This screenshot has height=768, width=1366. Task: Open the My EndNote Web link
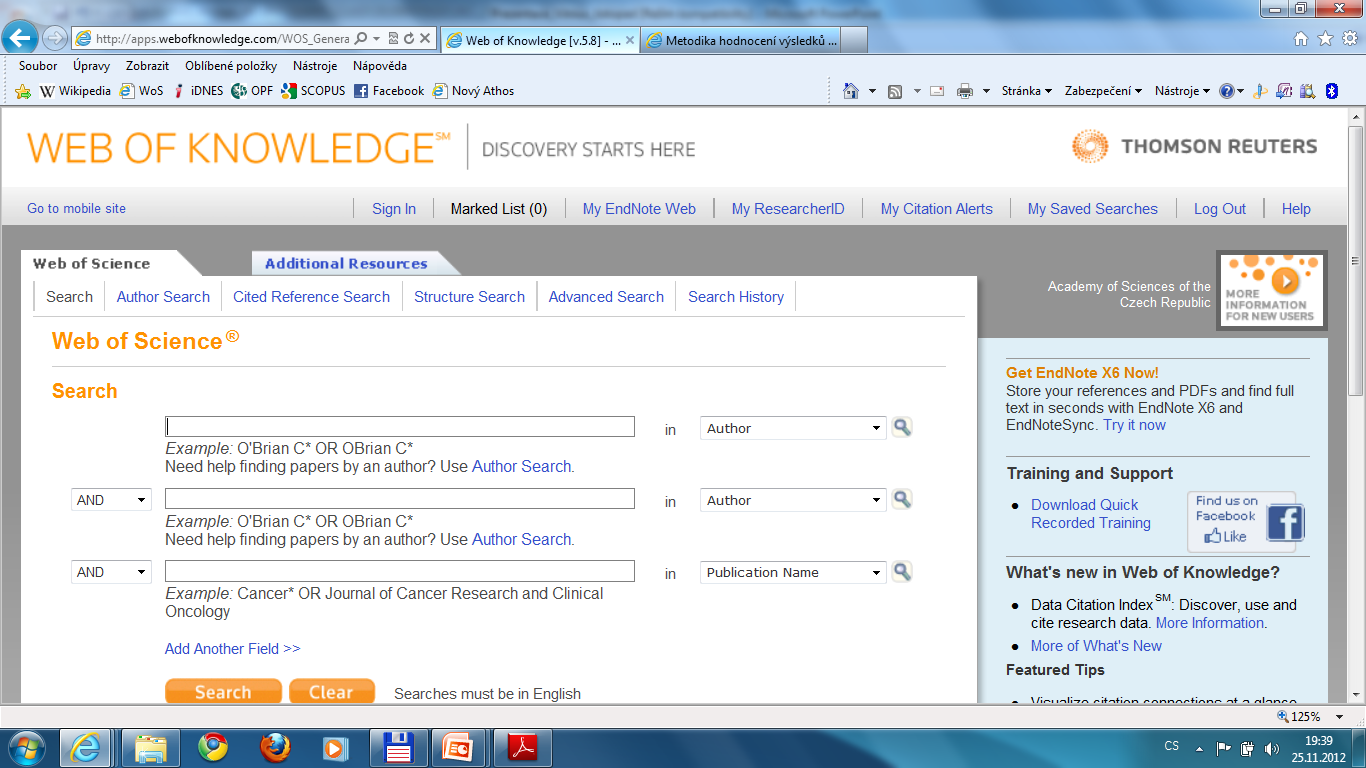click(x=639, y=209)
